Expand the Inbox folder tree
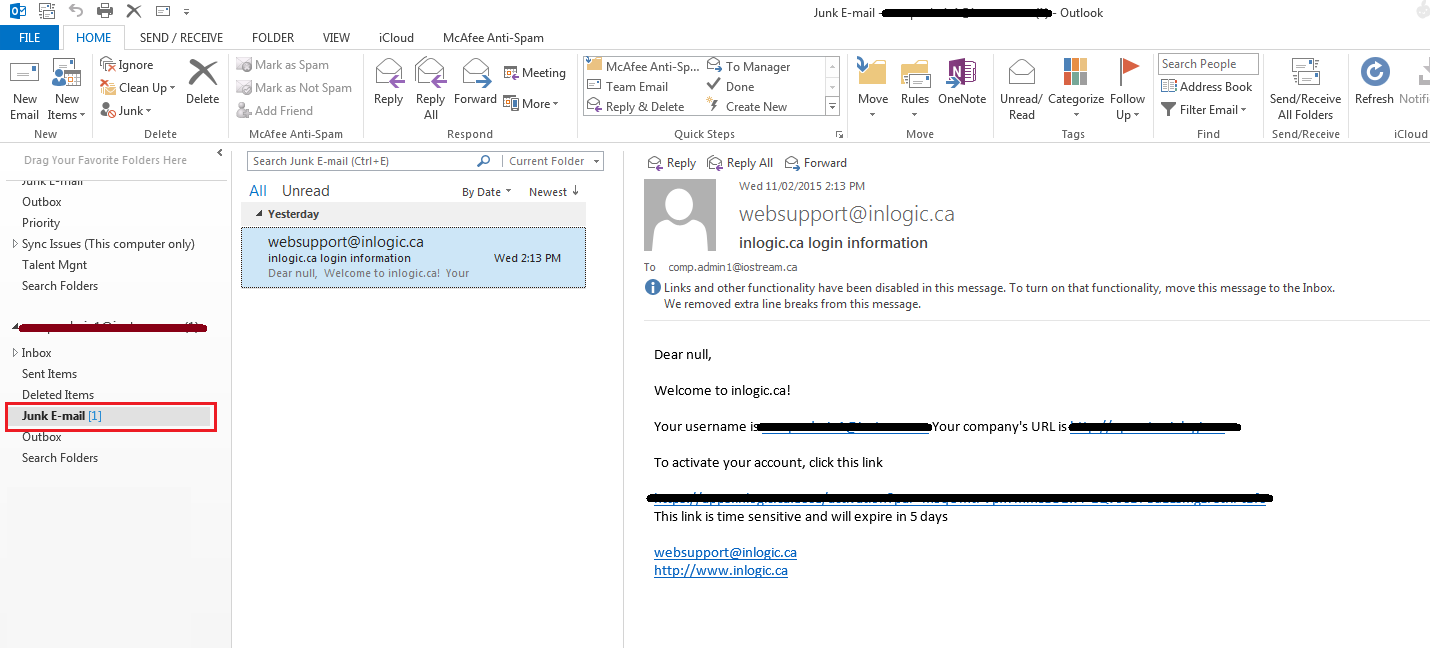The height and width of the screenshot is (648, 1430). [15, 353]
